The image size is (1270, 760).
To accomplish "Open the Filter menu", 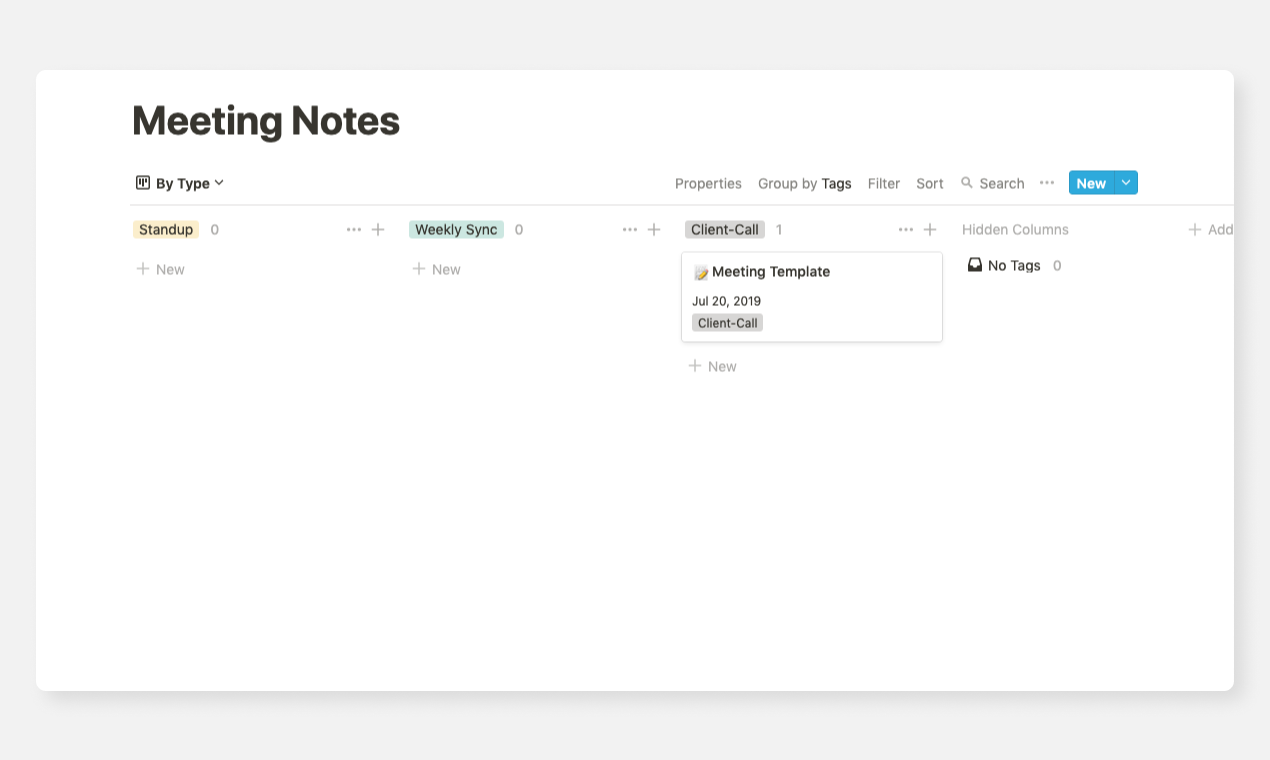I will coord(884,183).
